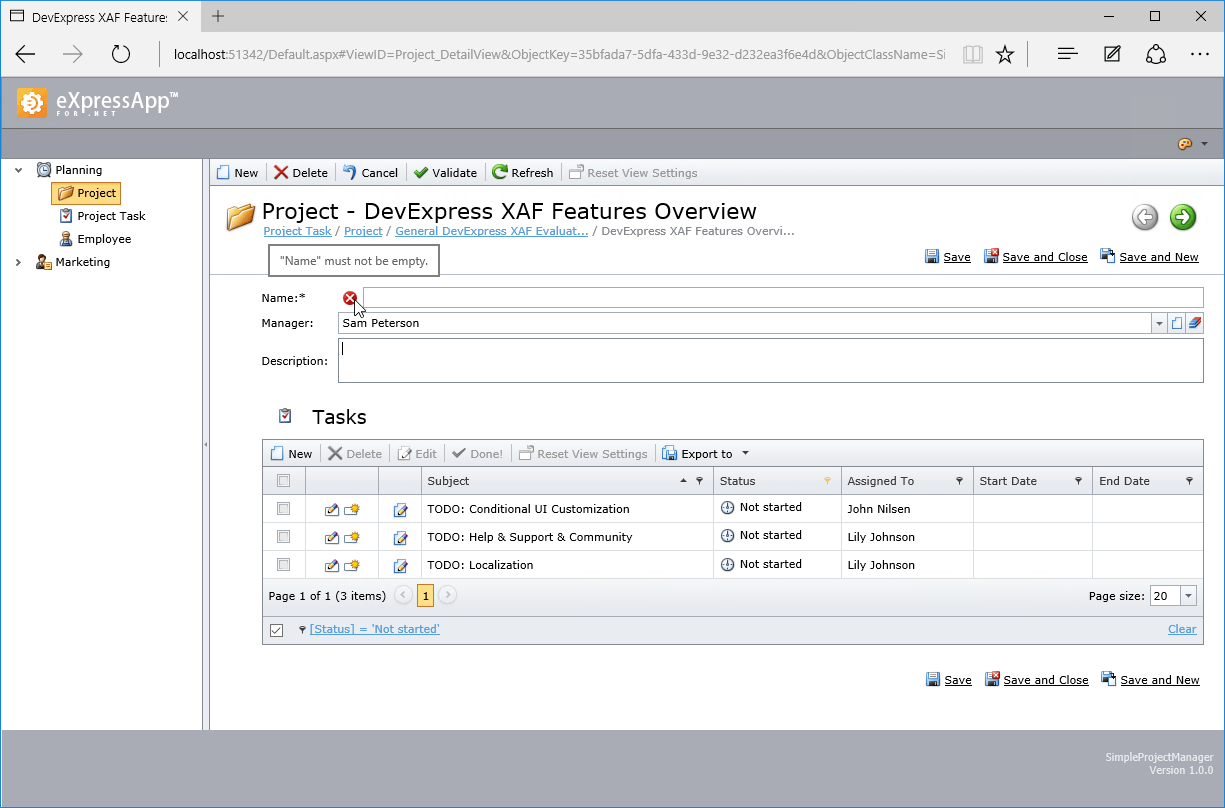
Task: Open the Manager dropdown list
Action: coord(1159,323)
